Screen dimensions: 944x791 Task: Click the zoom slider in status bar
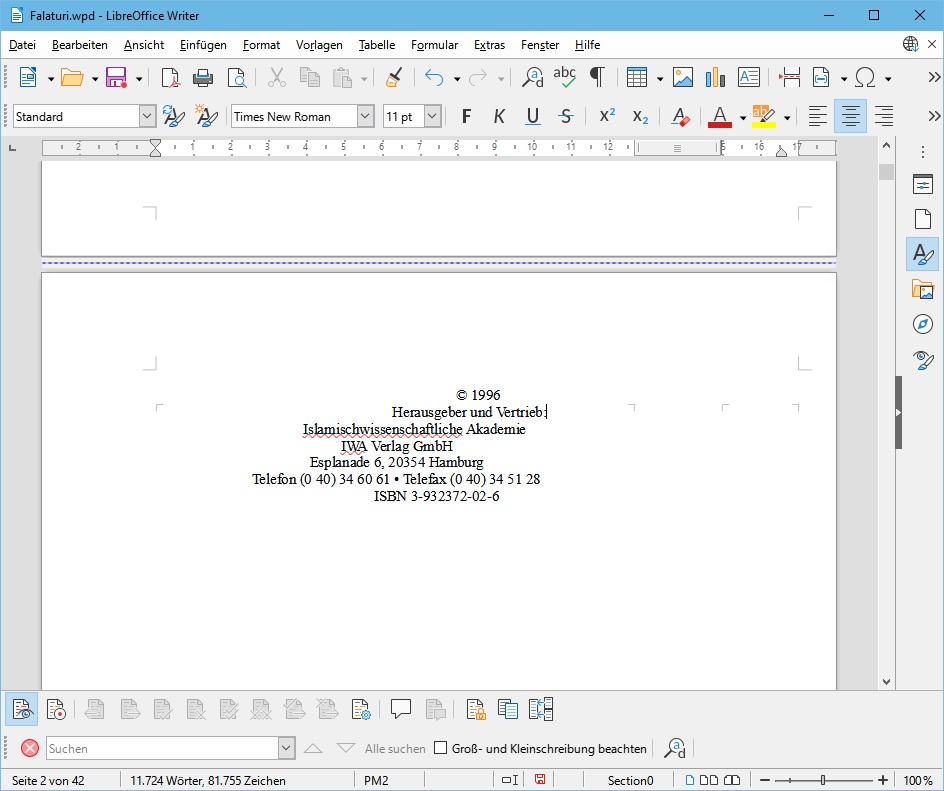point(822,780)
